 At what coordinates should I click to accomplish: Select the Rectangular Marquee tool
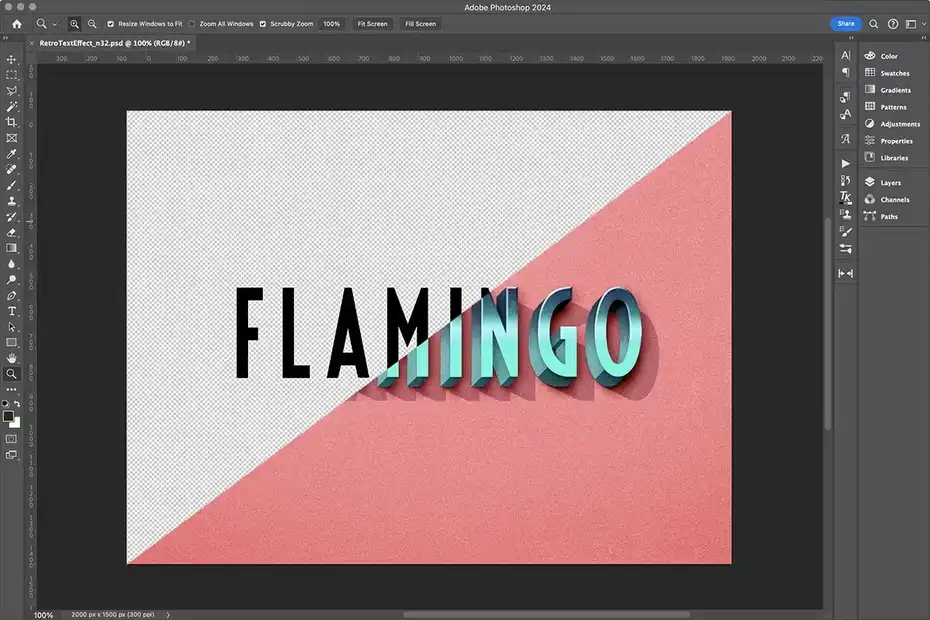pyautogui.click(x=11, y=75)
